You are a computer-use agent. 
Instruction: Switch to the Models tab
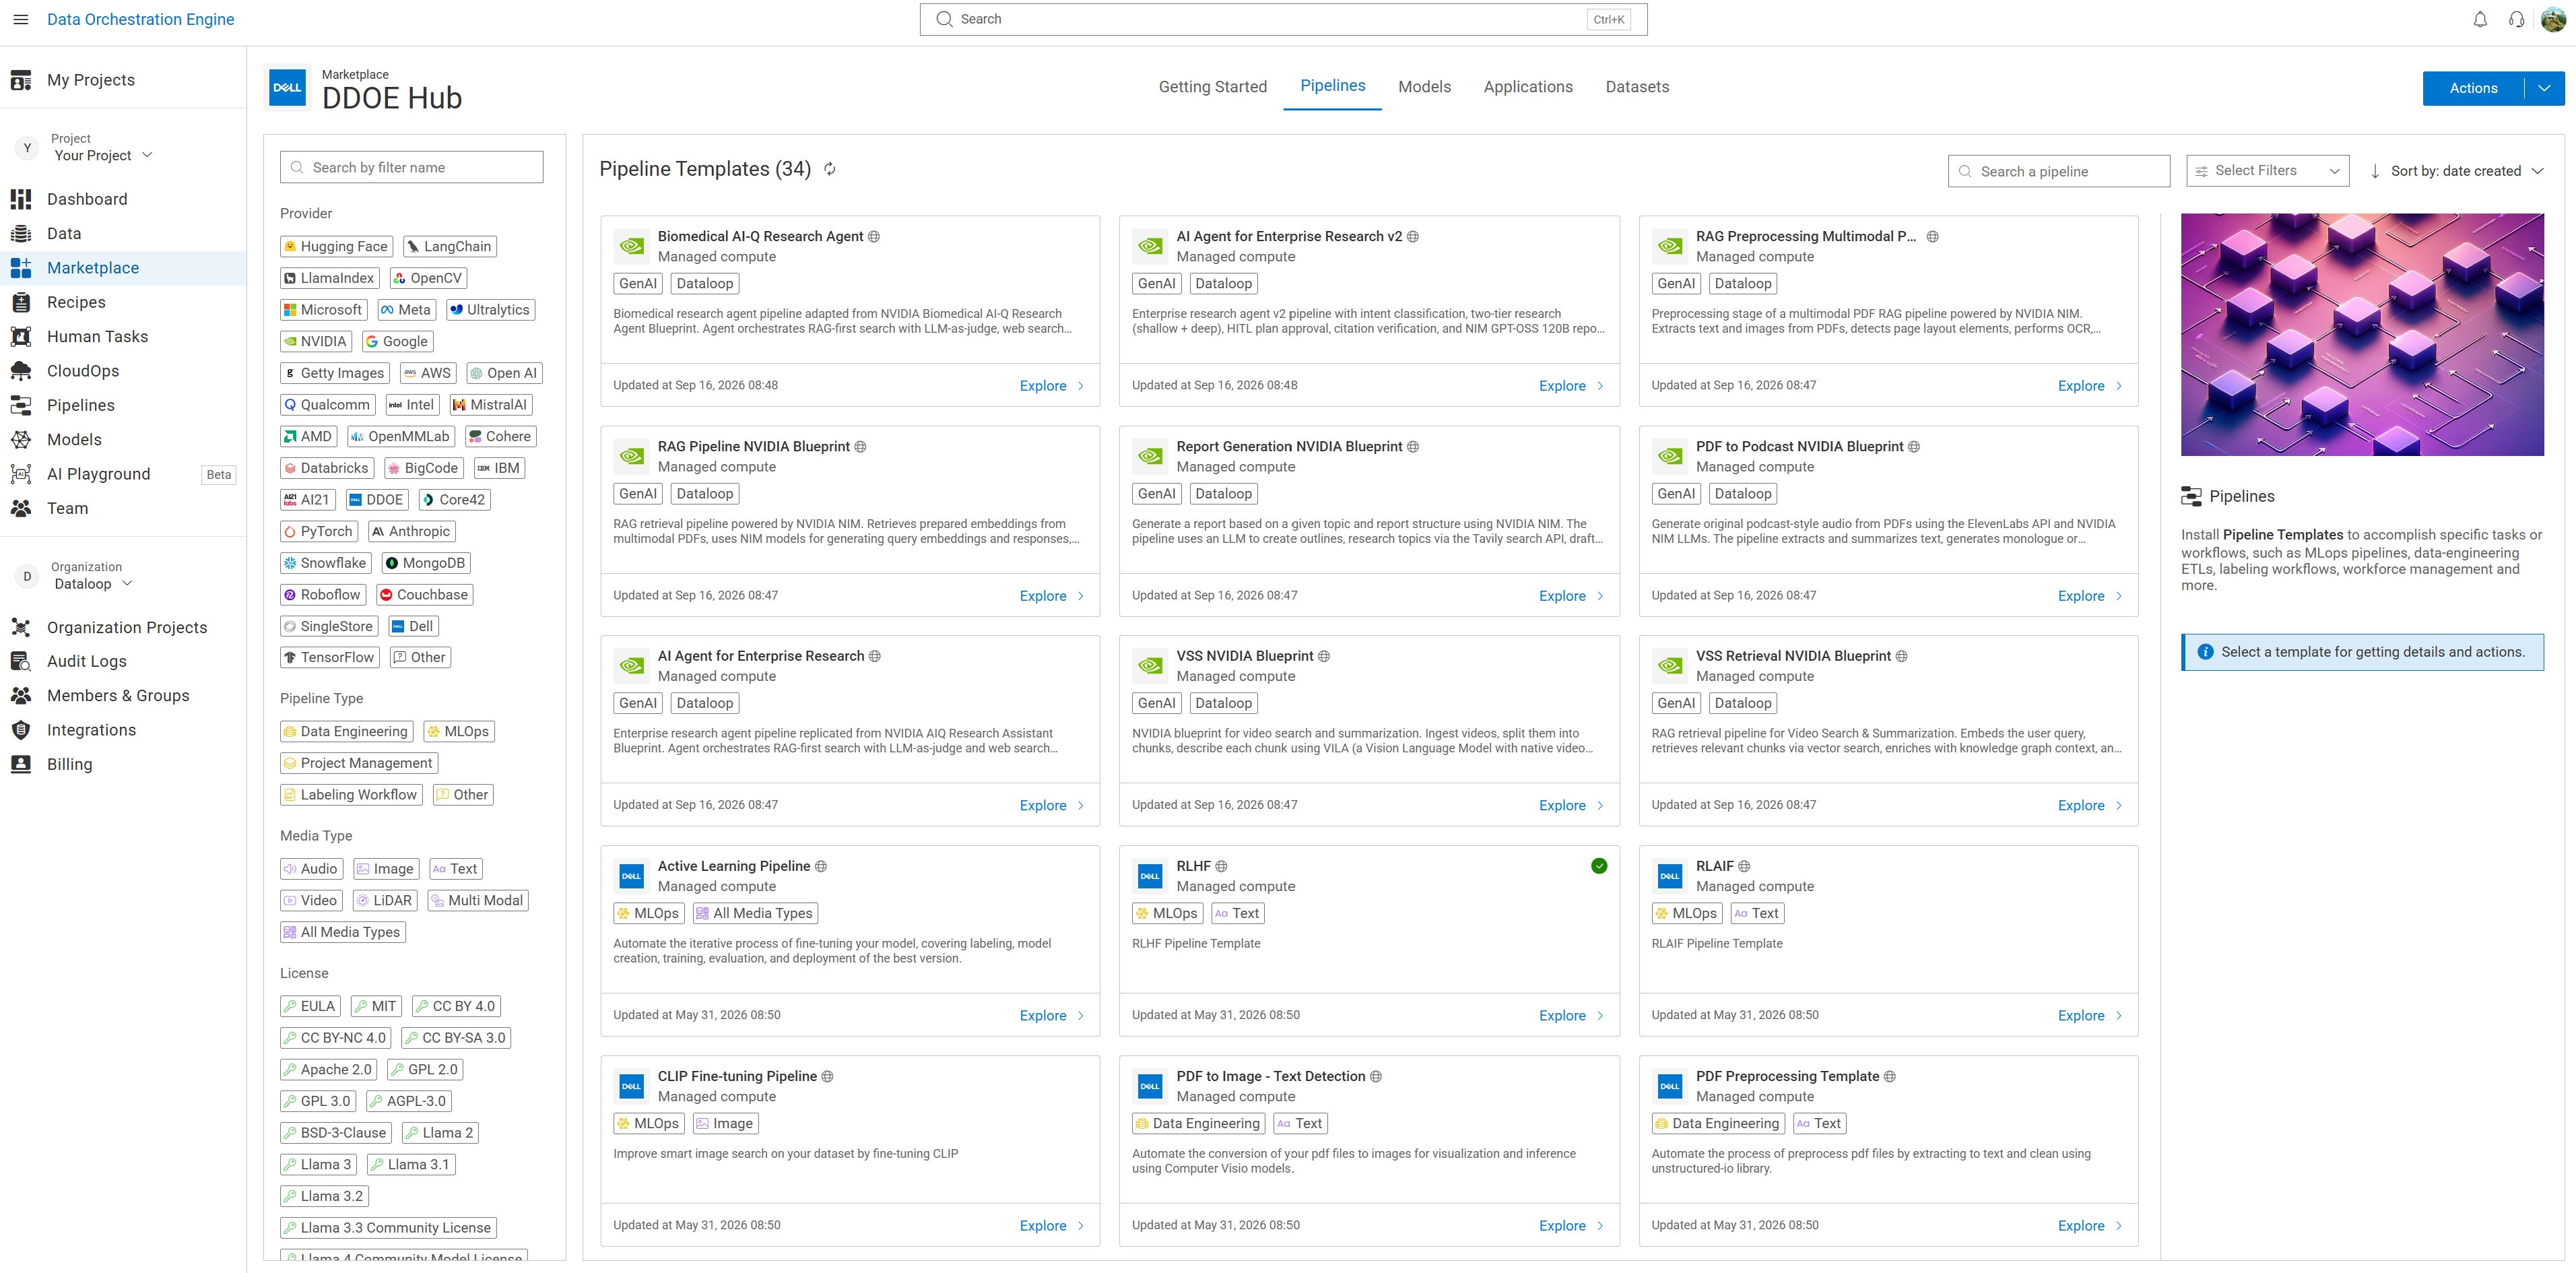pyautogui.click(x=1424, y=87)
